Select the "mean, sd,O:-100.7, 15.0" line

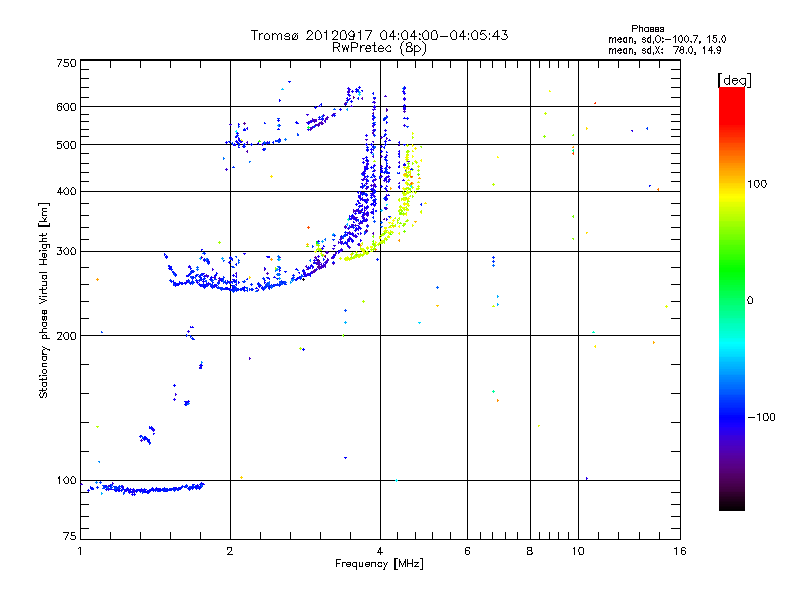(667, 39)
